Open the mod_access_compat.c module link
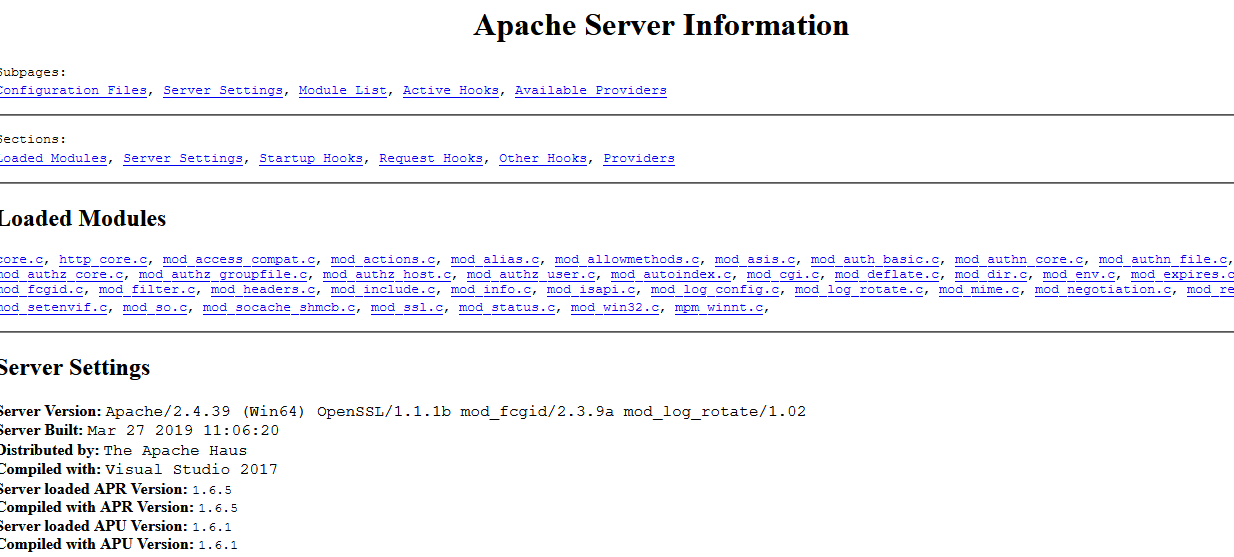 pos(239,260)
